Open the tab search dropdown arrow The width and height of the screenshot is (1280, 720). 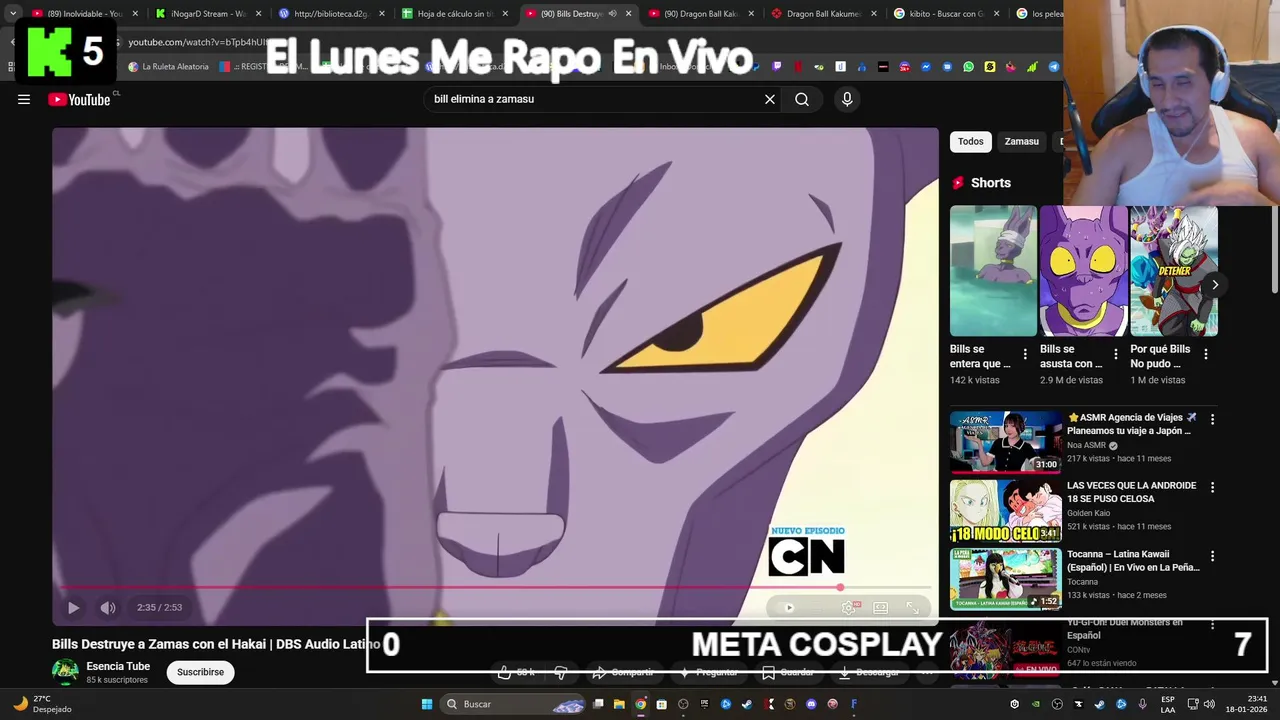(x=12, y=14)
